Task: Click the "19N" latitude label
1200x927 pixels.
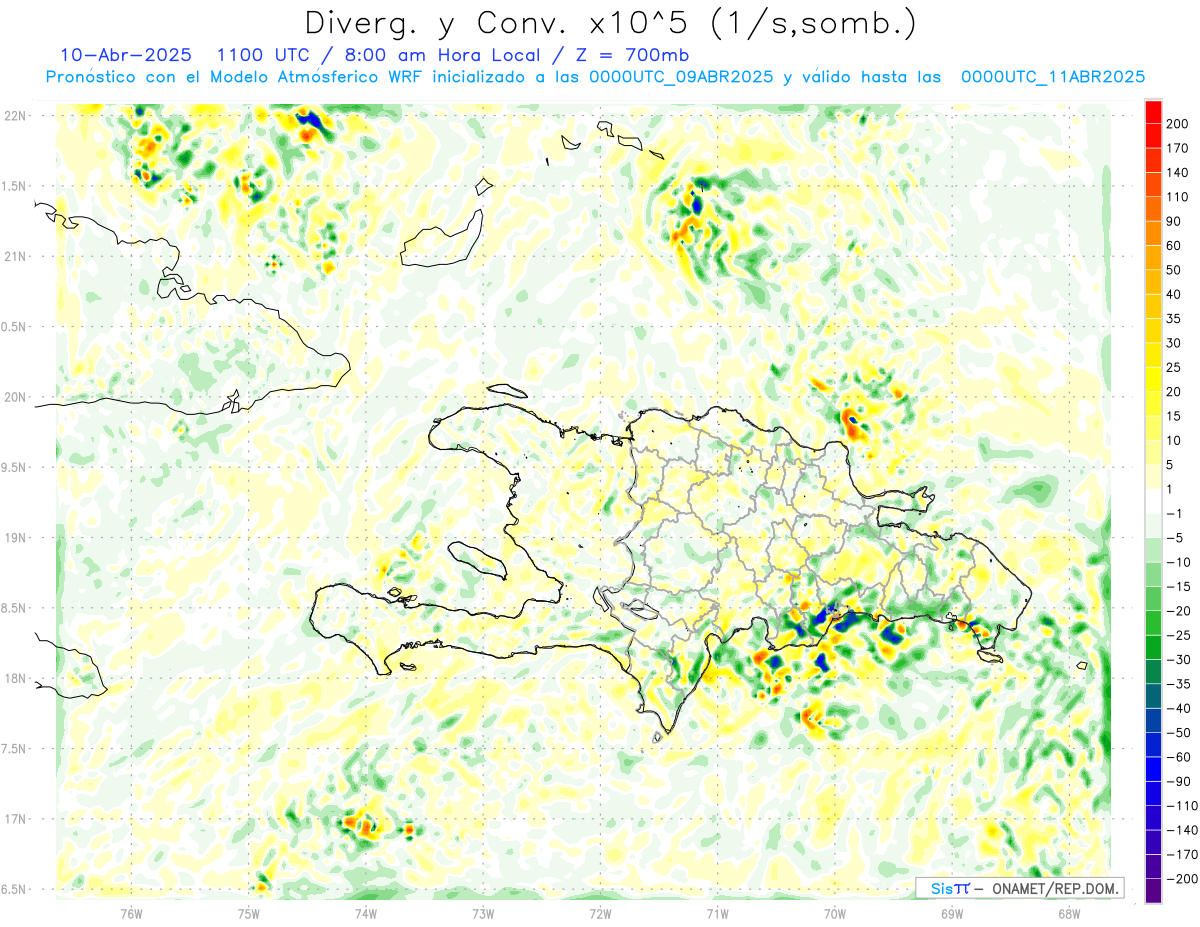Action: [x=15, y=538]
